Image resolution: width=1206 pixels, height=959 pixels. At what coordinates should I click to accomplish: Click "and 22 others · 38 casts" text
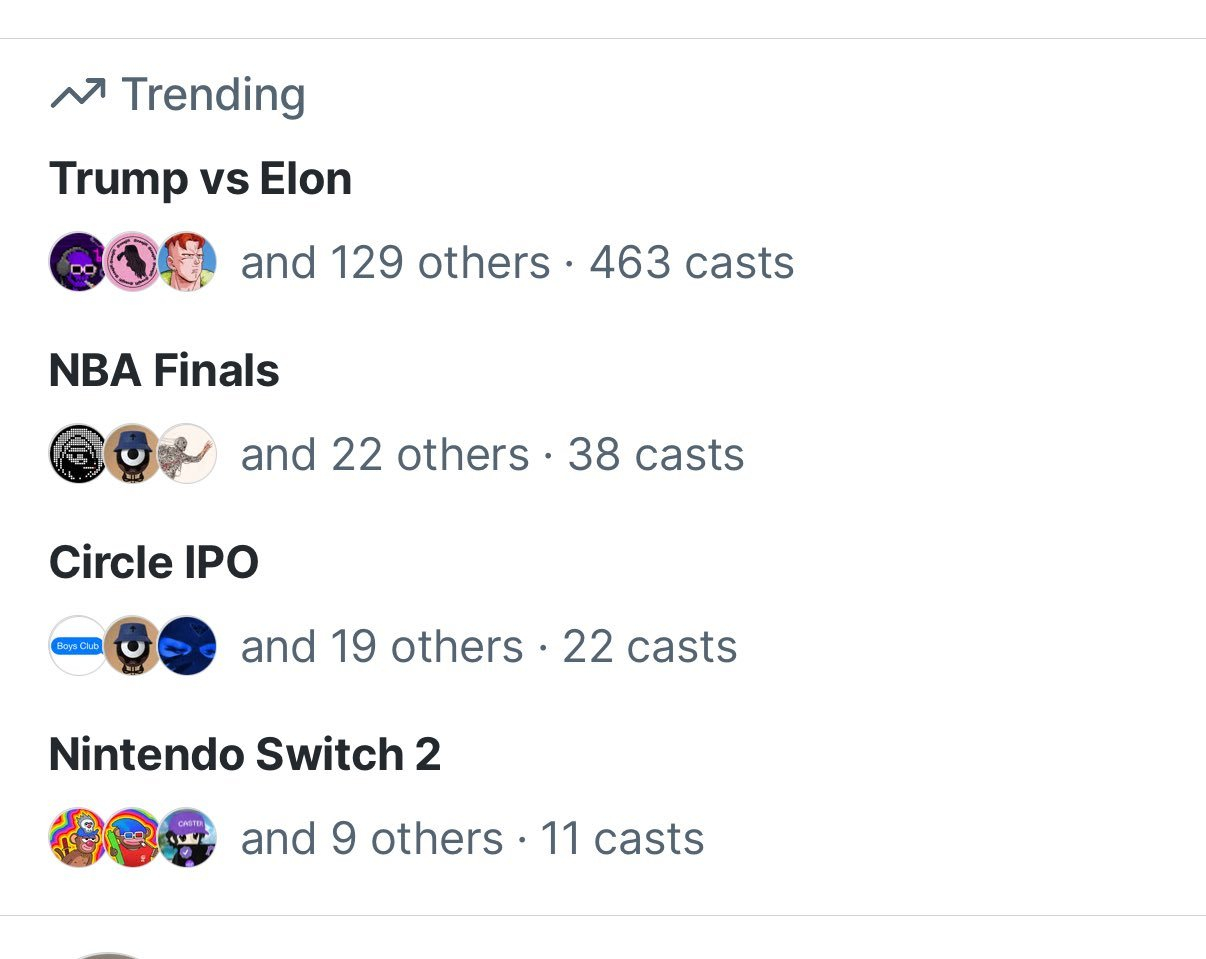pos(492,455)
